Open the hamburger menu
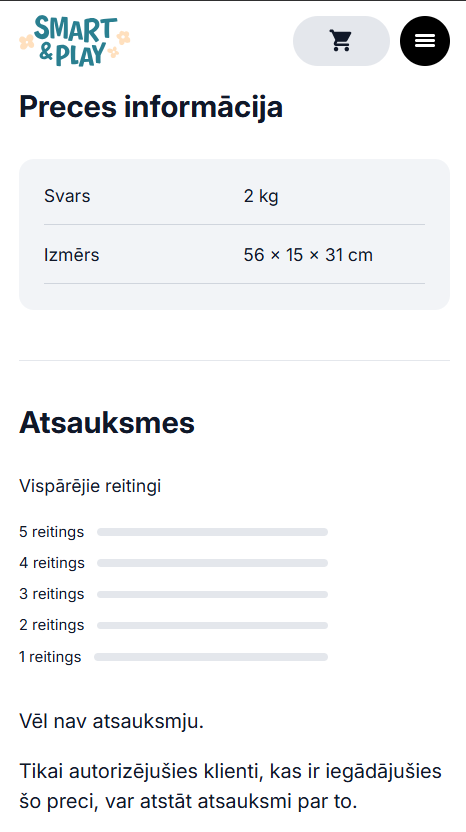The width and height of the screenshot is (466, 832). [425, 41]
